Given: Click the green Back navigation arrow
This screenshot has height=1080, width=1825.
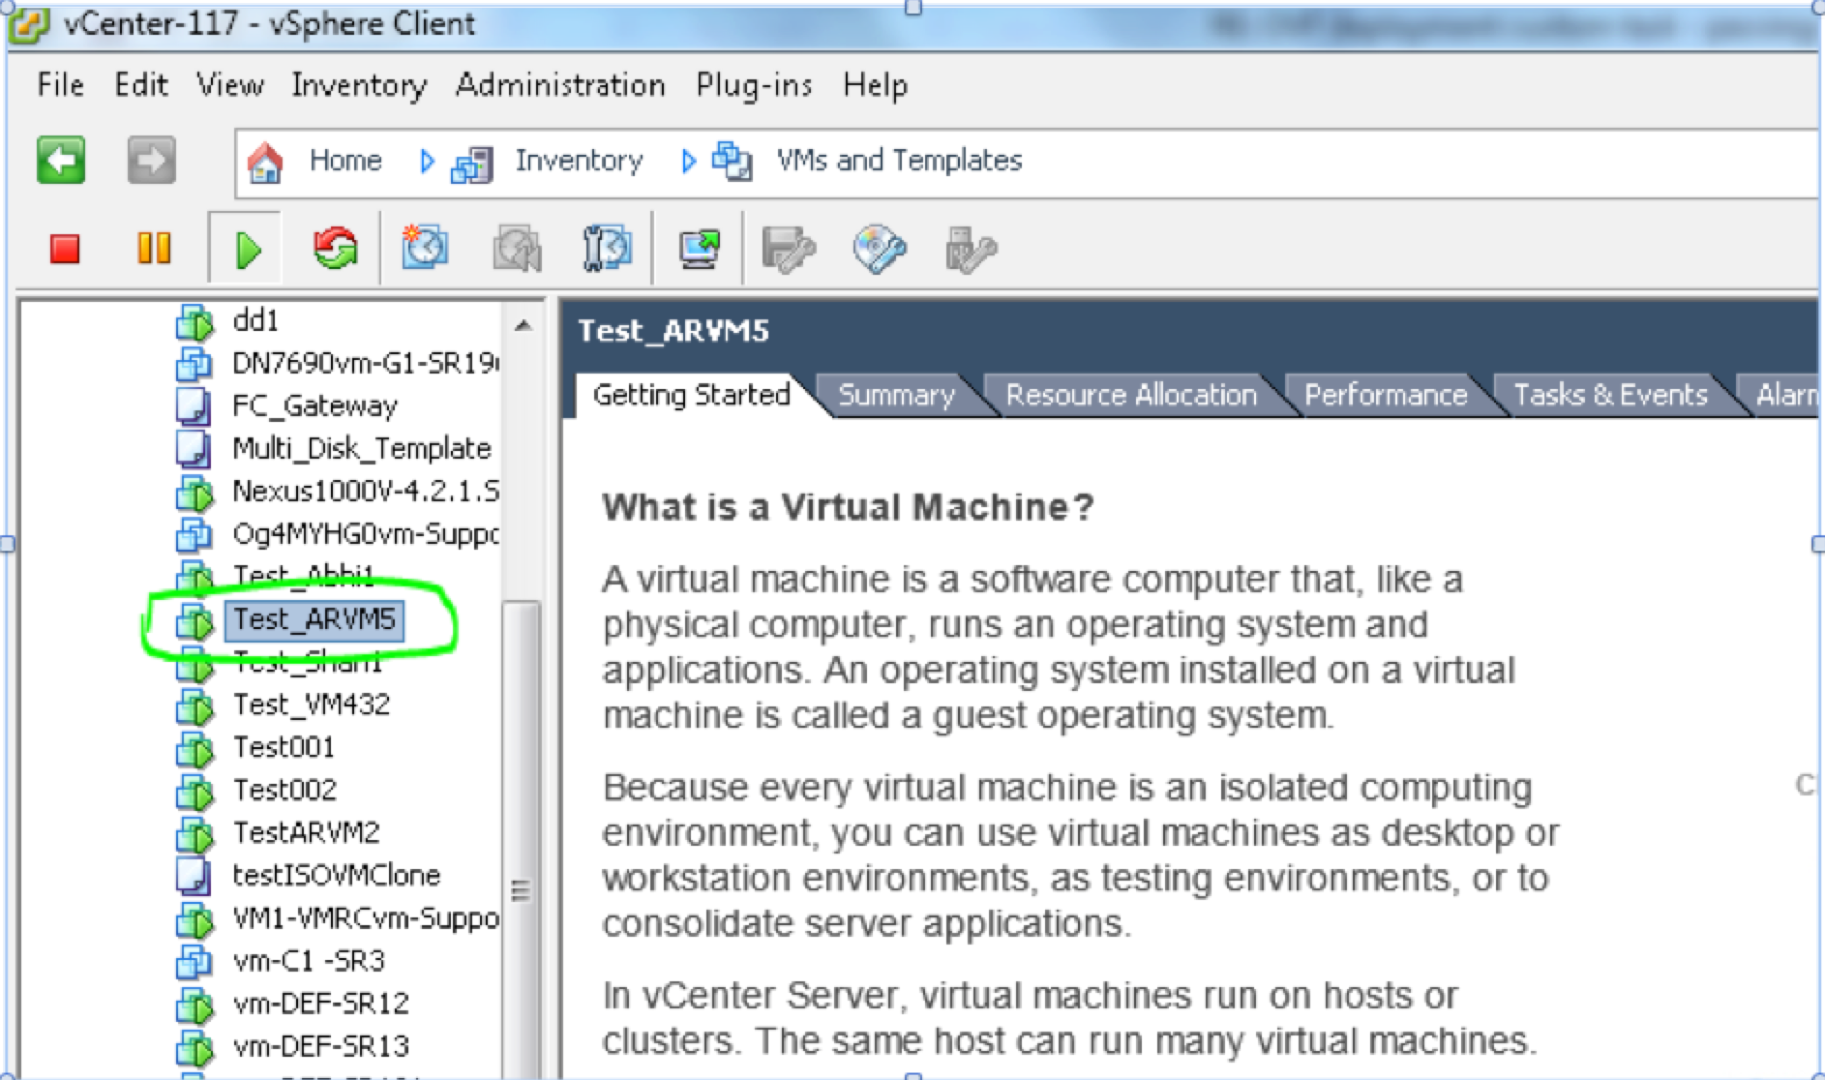Looking at the screenshot, I should pyautogui.click(x=61, y=160).
